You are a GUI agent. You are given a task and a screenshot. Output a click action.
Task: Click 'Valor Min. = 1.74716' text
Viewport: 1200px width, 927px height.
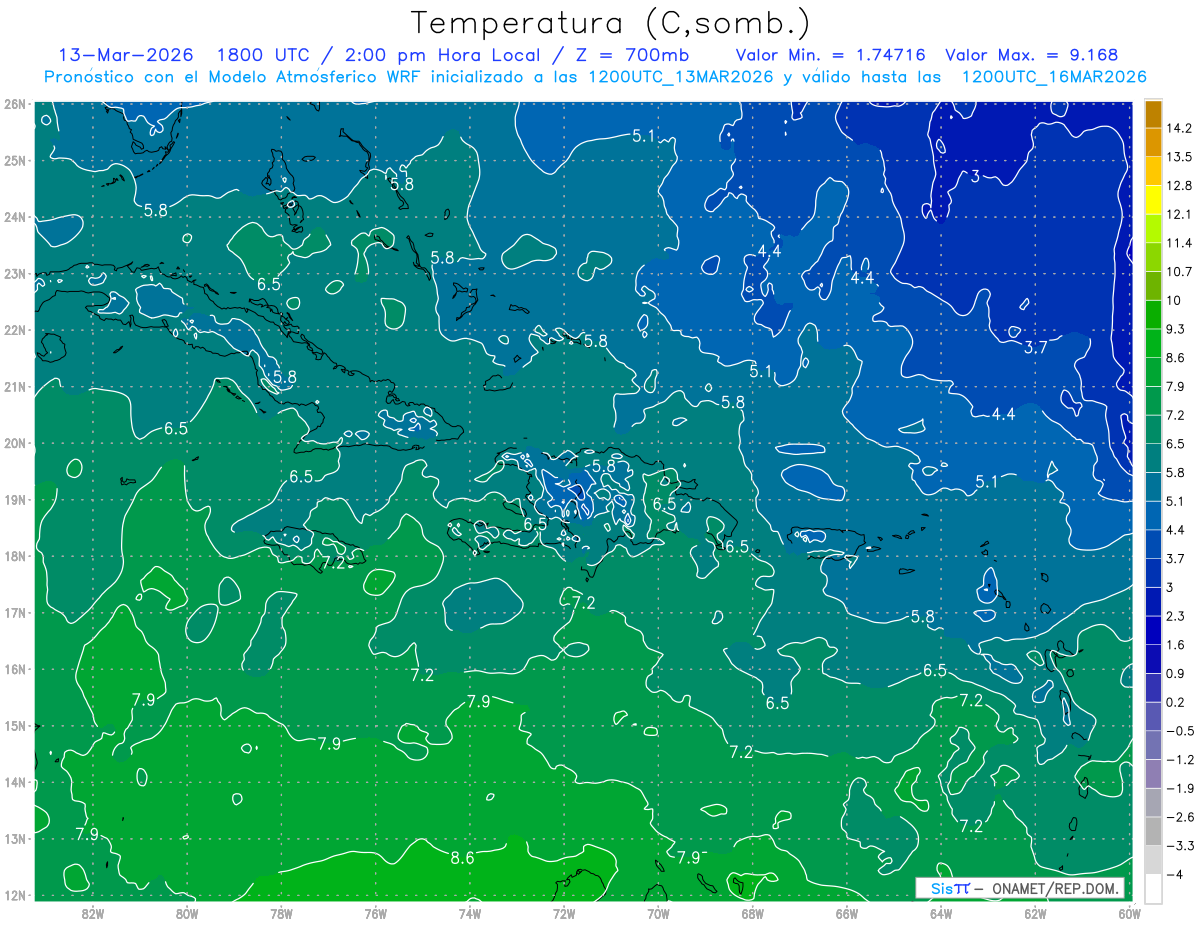[x=830, y=55]
